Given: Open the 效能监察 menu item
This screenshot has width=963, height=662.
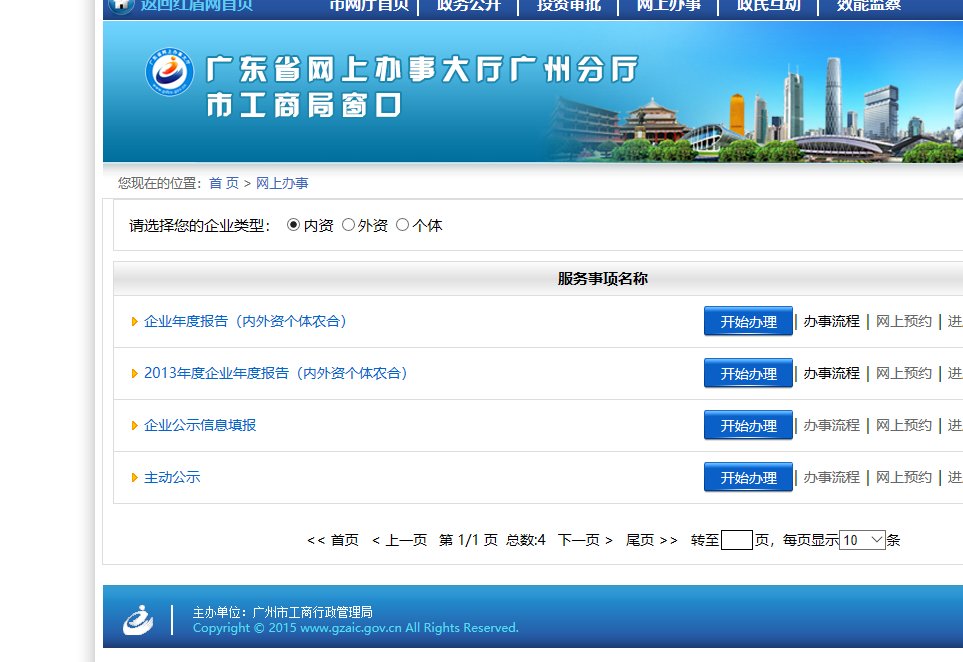Looking at the screenshot, I should click(868, 6).
